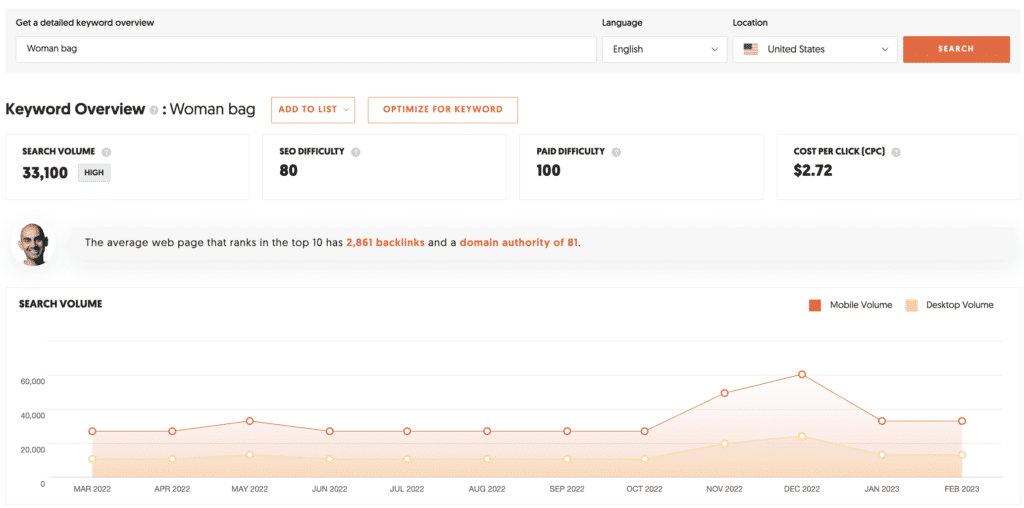Toggle Mobile Volume legend series

pos(851,305)
